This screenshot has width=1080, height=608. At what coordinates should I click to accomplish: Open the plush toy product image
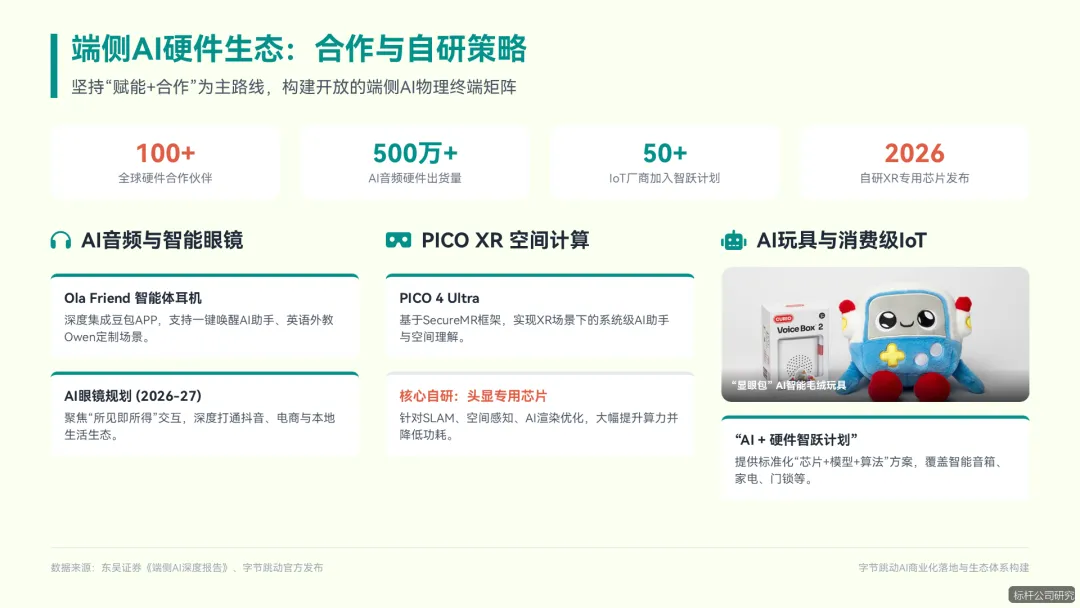(x=875, y=334)
